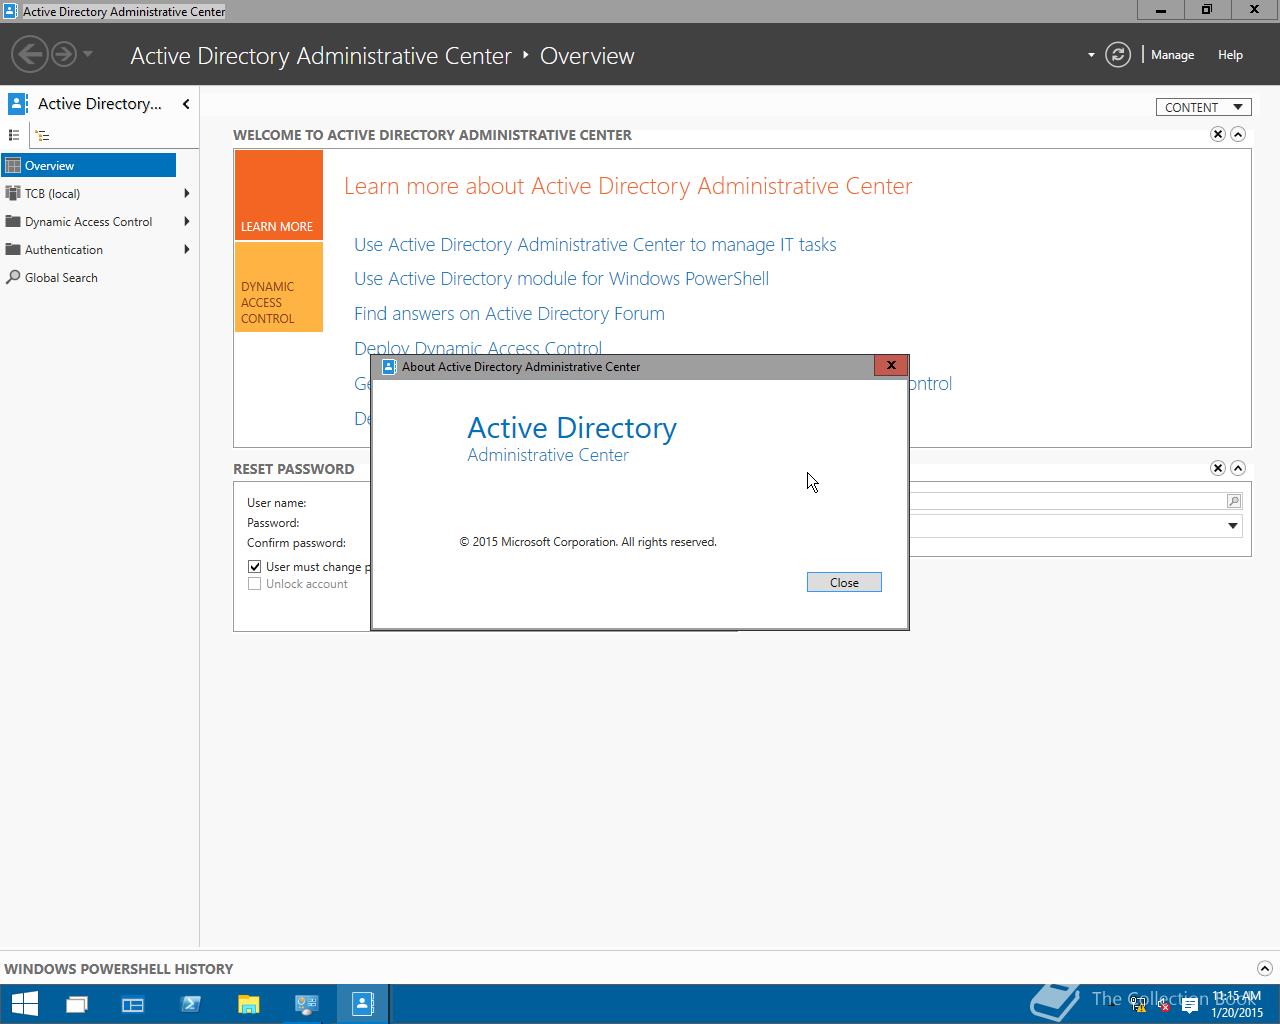Open the dropdown arrow below user name field
This screenshot has width=1280, height=1024.
(1232, 526)
